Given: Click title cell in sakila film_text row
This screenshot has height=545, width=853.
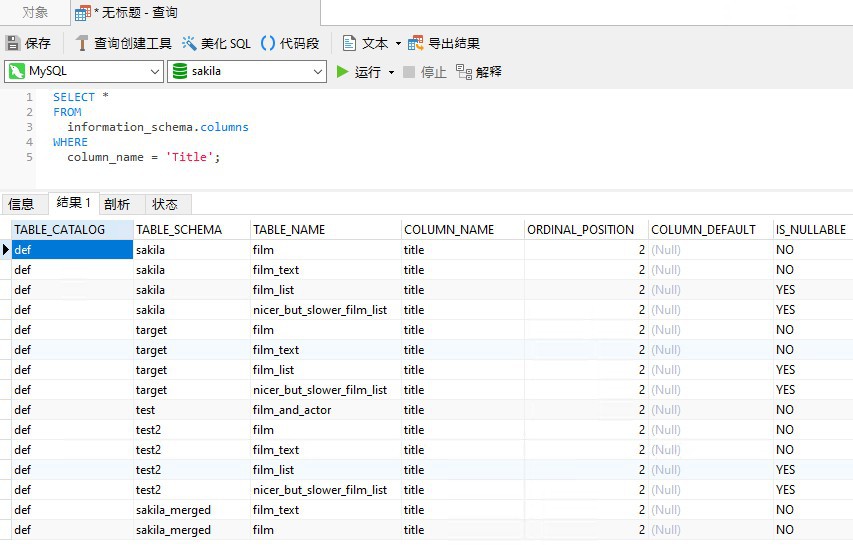Looking at the screenshot, I should (462, 270).
